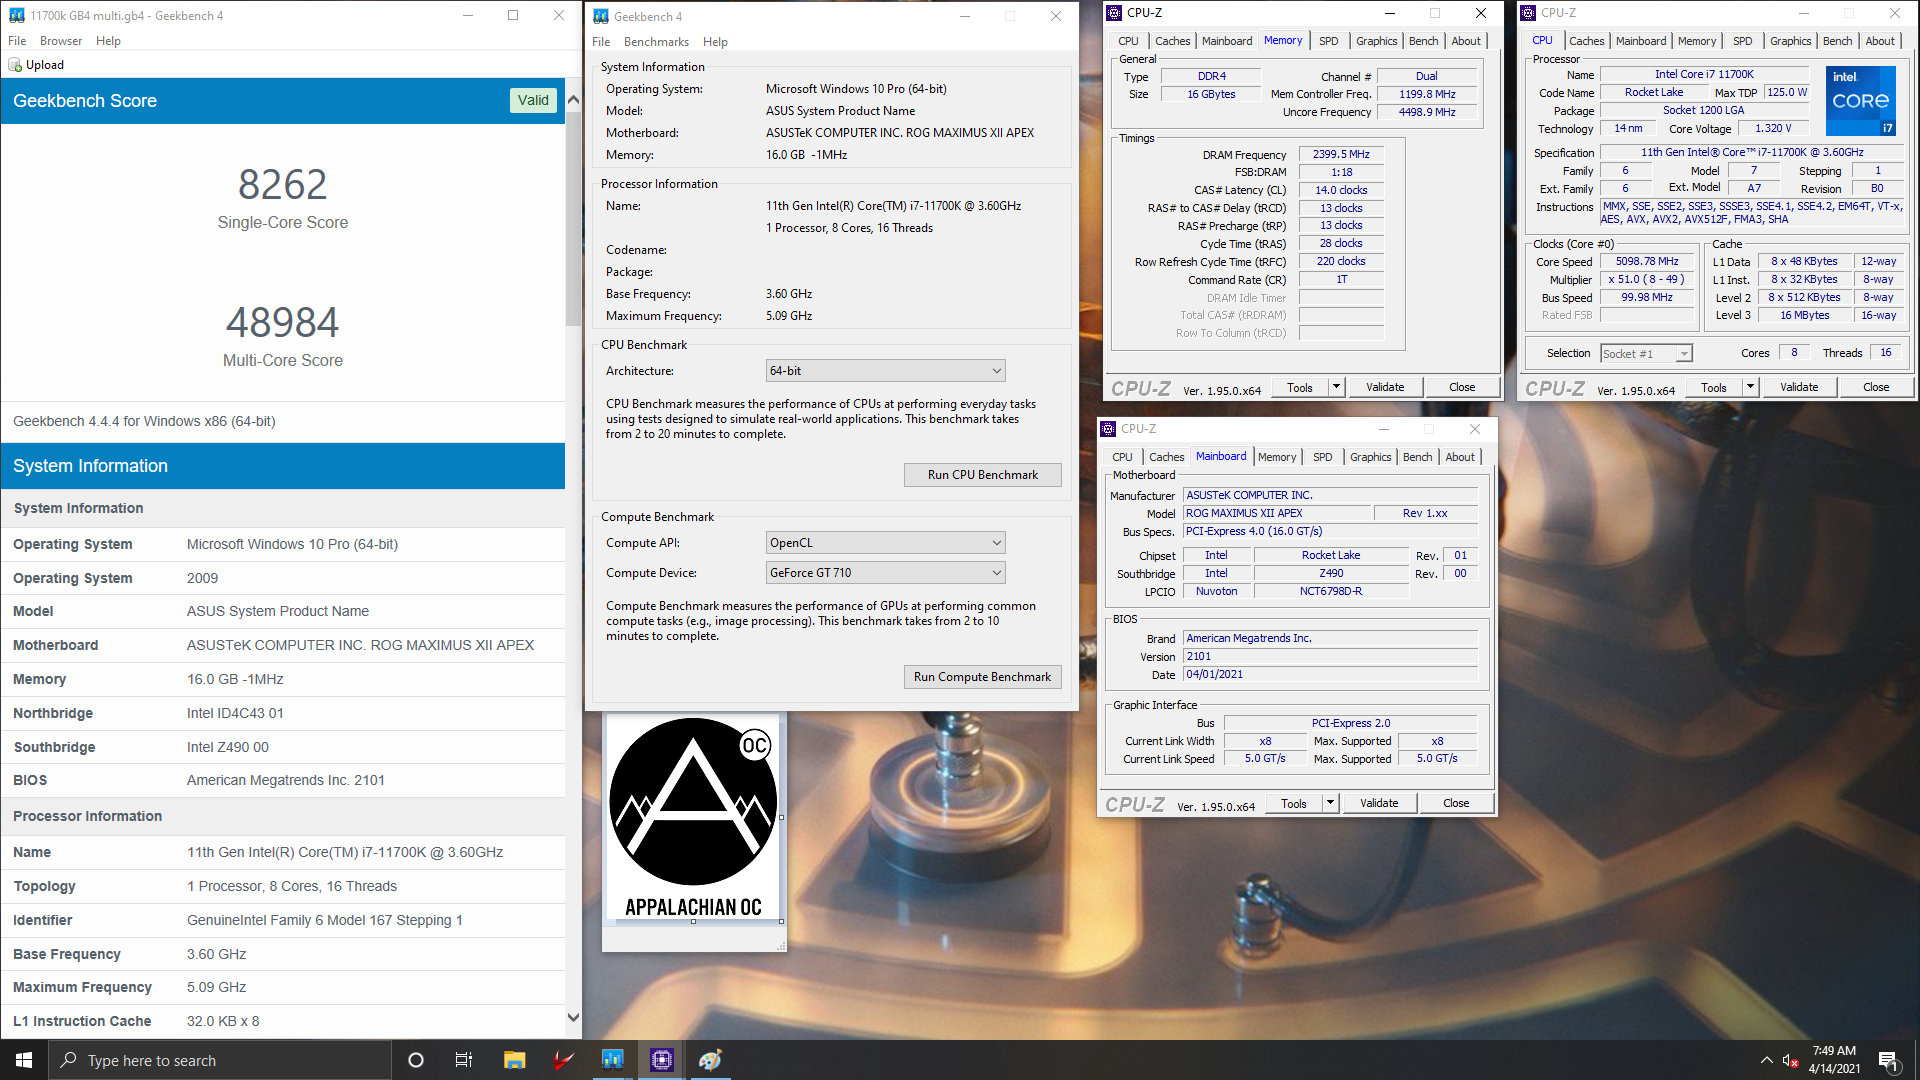
Task: Select Memory tab in CPU-Z Mainboard window
Action: pos(1277,457)
